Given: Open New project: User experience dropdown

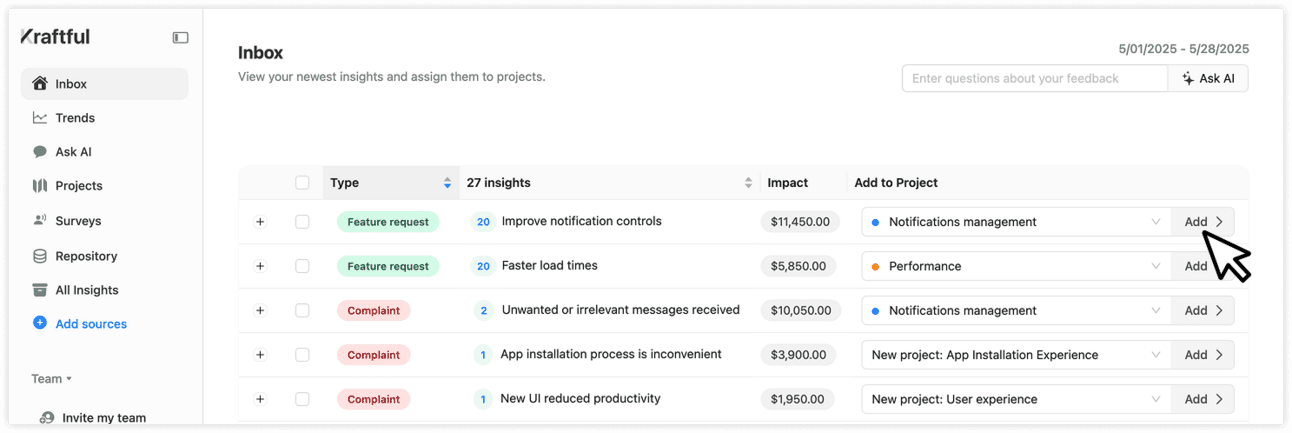Looking at the screenshot, I should pyautogui.click(x=1015, y=399).
